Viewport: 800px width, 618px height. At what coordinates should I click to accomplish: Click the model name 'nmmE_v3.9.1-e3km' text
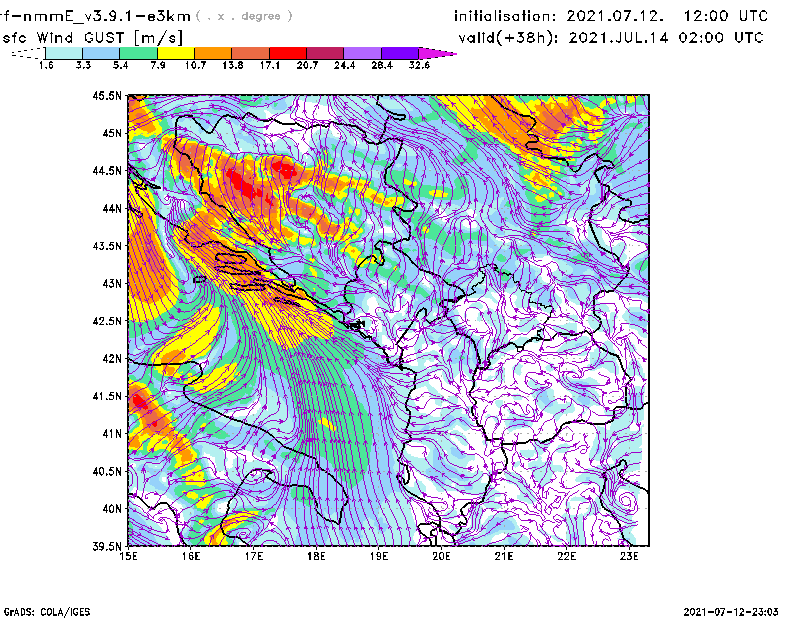tap(107, 16)
